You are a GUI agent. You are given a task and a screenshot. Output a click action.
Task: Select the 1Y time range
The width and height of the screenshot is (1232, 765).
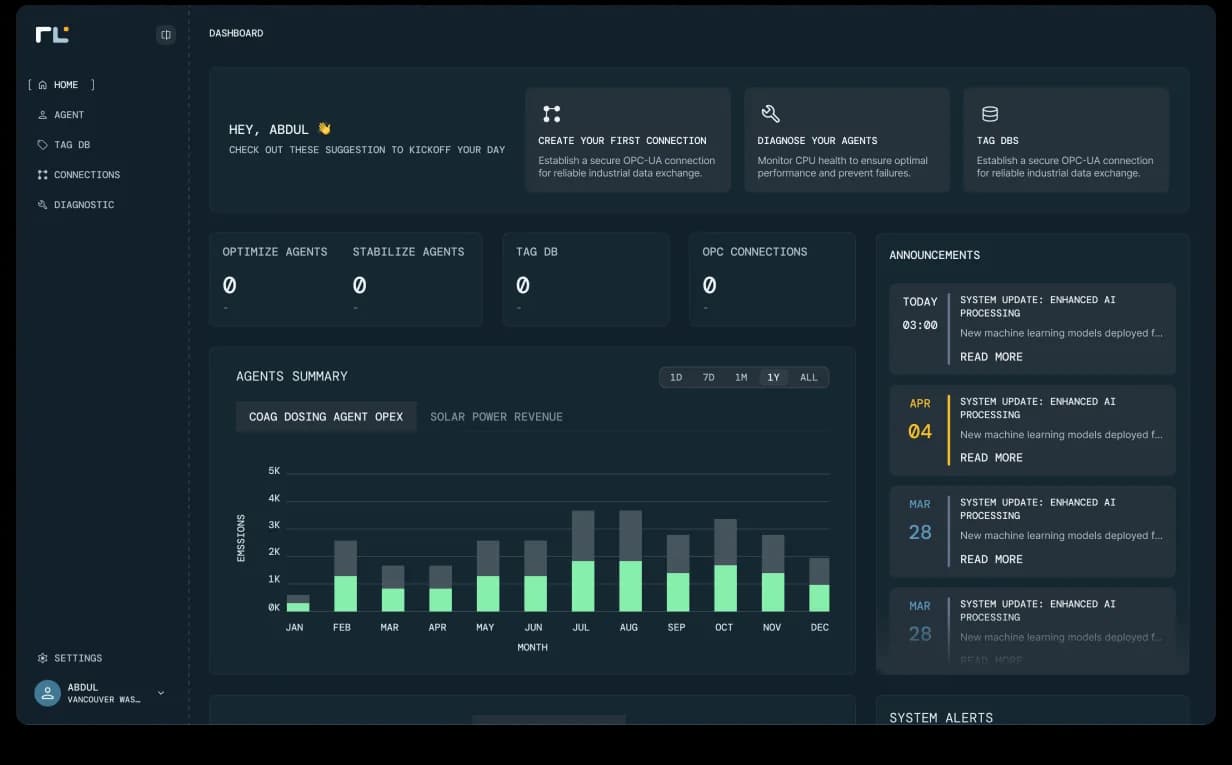[773, 377]
